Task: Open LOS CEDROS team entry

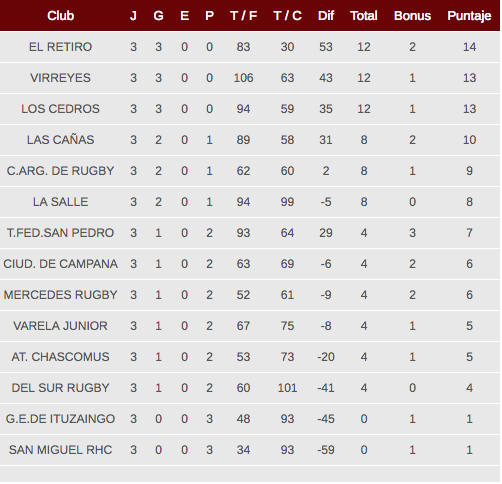Action: coord(60,109)
